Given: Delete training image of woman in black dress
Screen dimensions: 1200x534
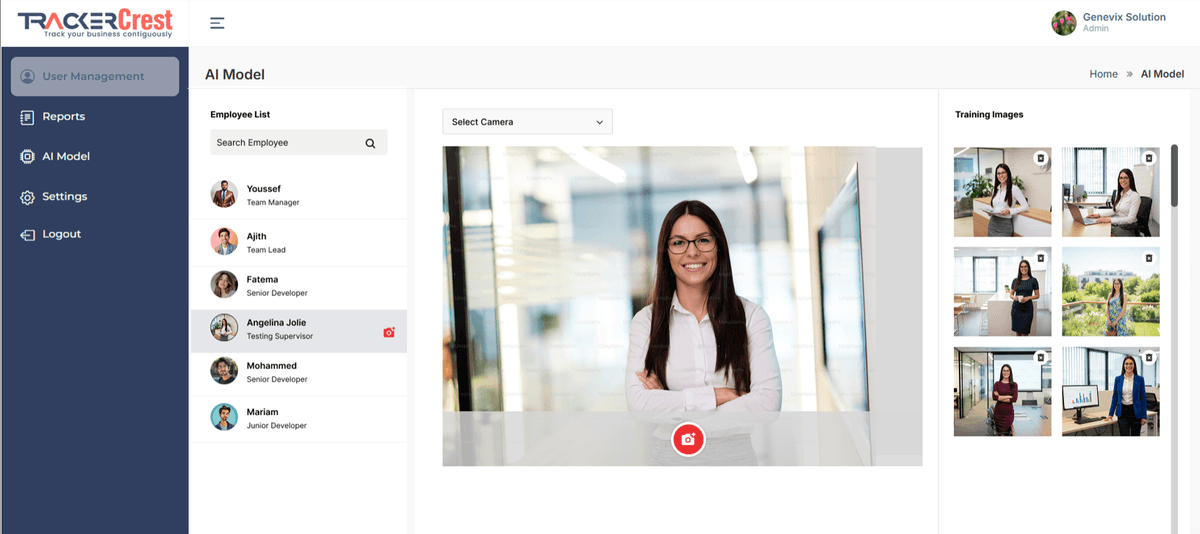Looking at the screenshot, I should (1040, 258).
